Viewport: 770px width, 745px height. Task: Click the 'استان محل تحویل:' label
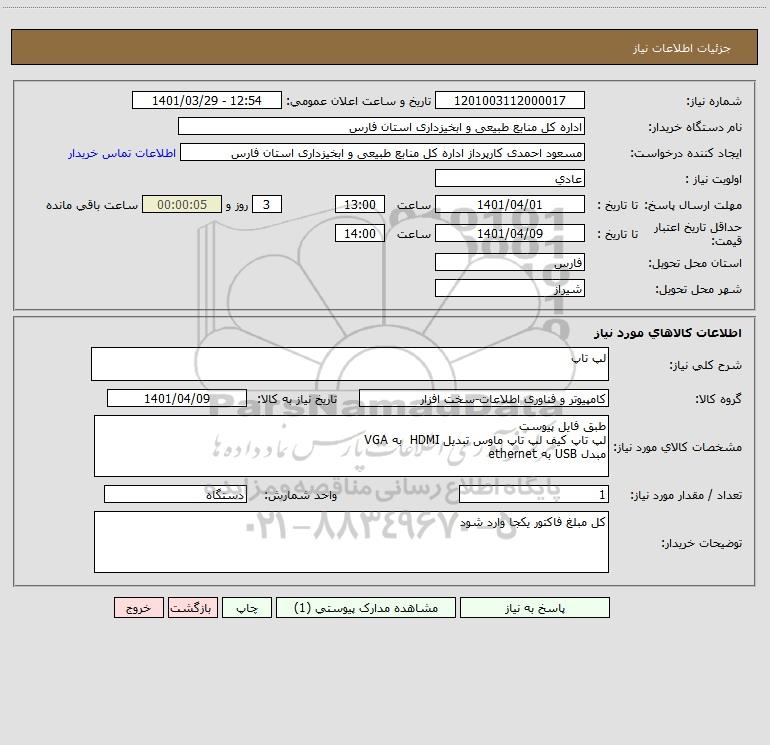click(695, 263)
